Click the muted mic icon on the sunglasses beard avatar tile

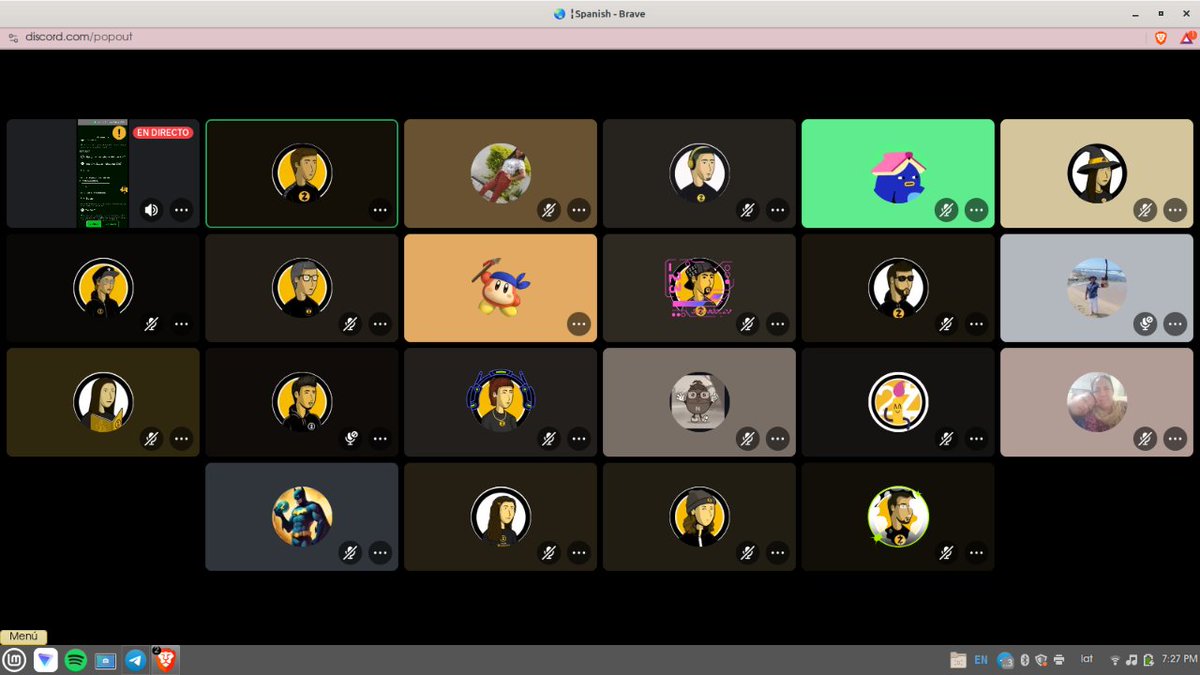pos(946,324)
